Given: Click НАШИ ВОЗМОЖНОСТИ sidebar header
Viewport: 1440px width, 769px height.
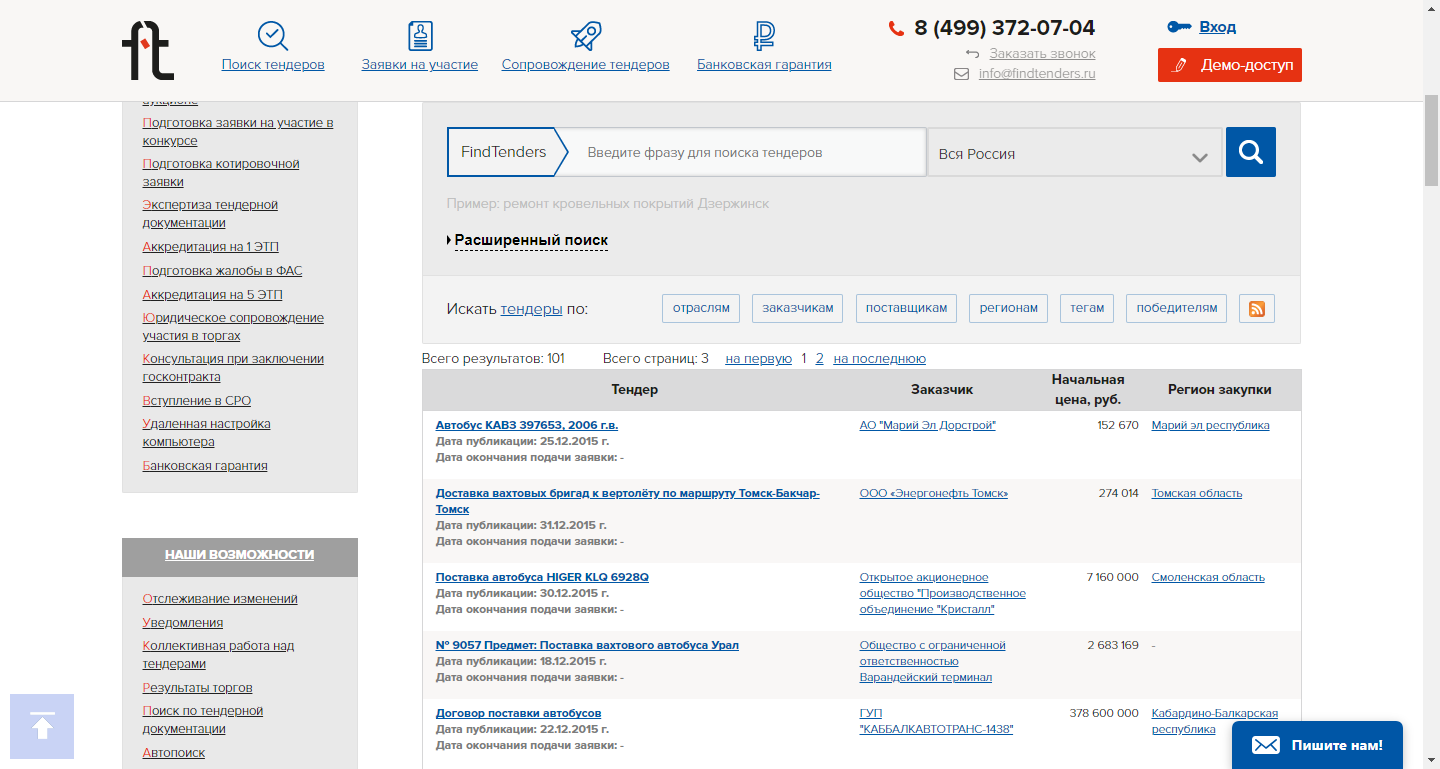Looking at the screenshot, I should [x=239, y=555].
